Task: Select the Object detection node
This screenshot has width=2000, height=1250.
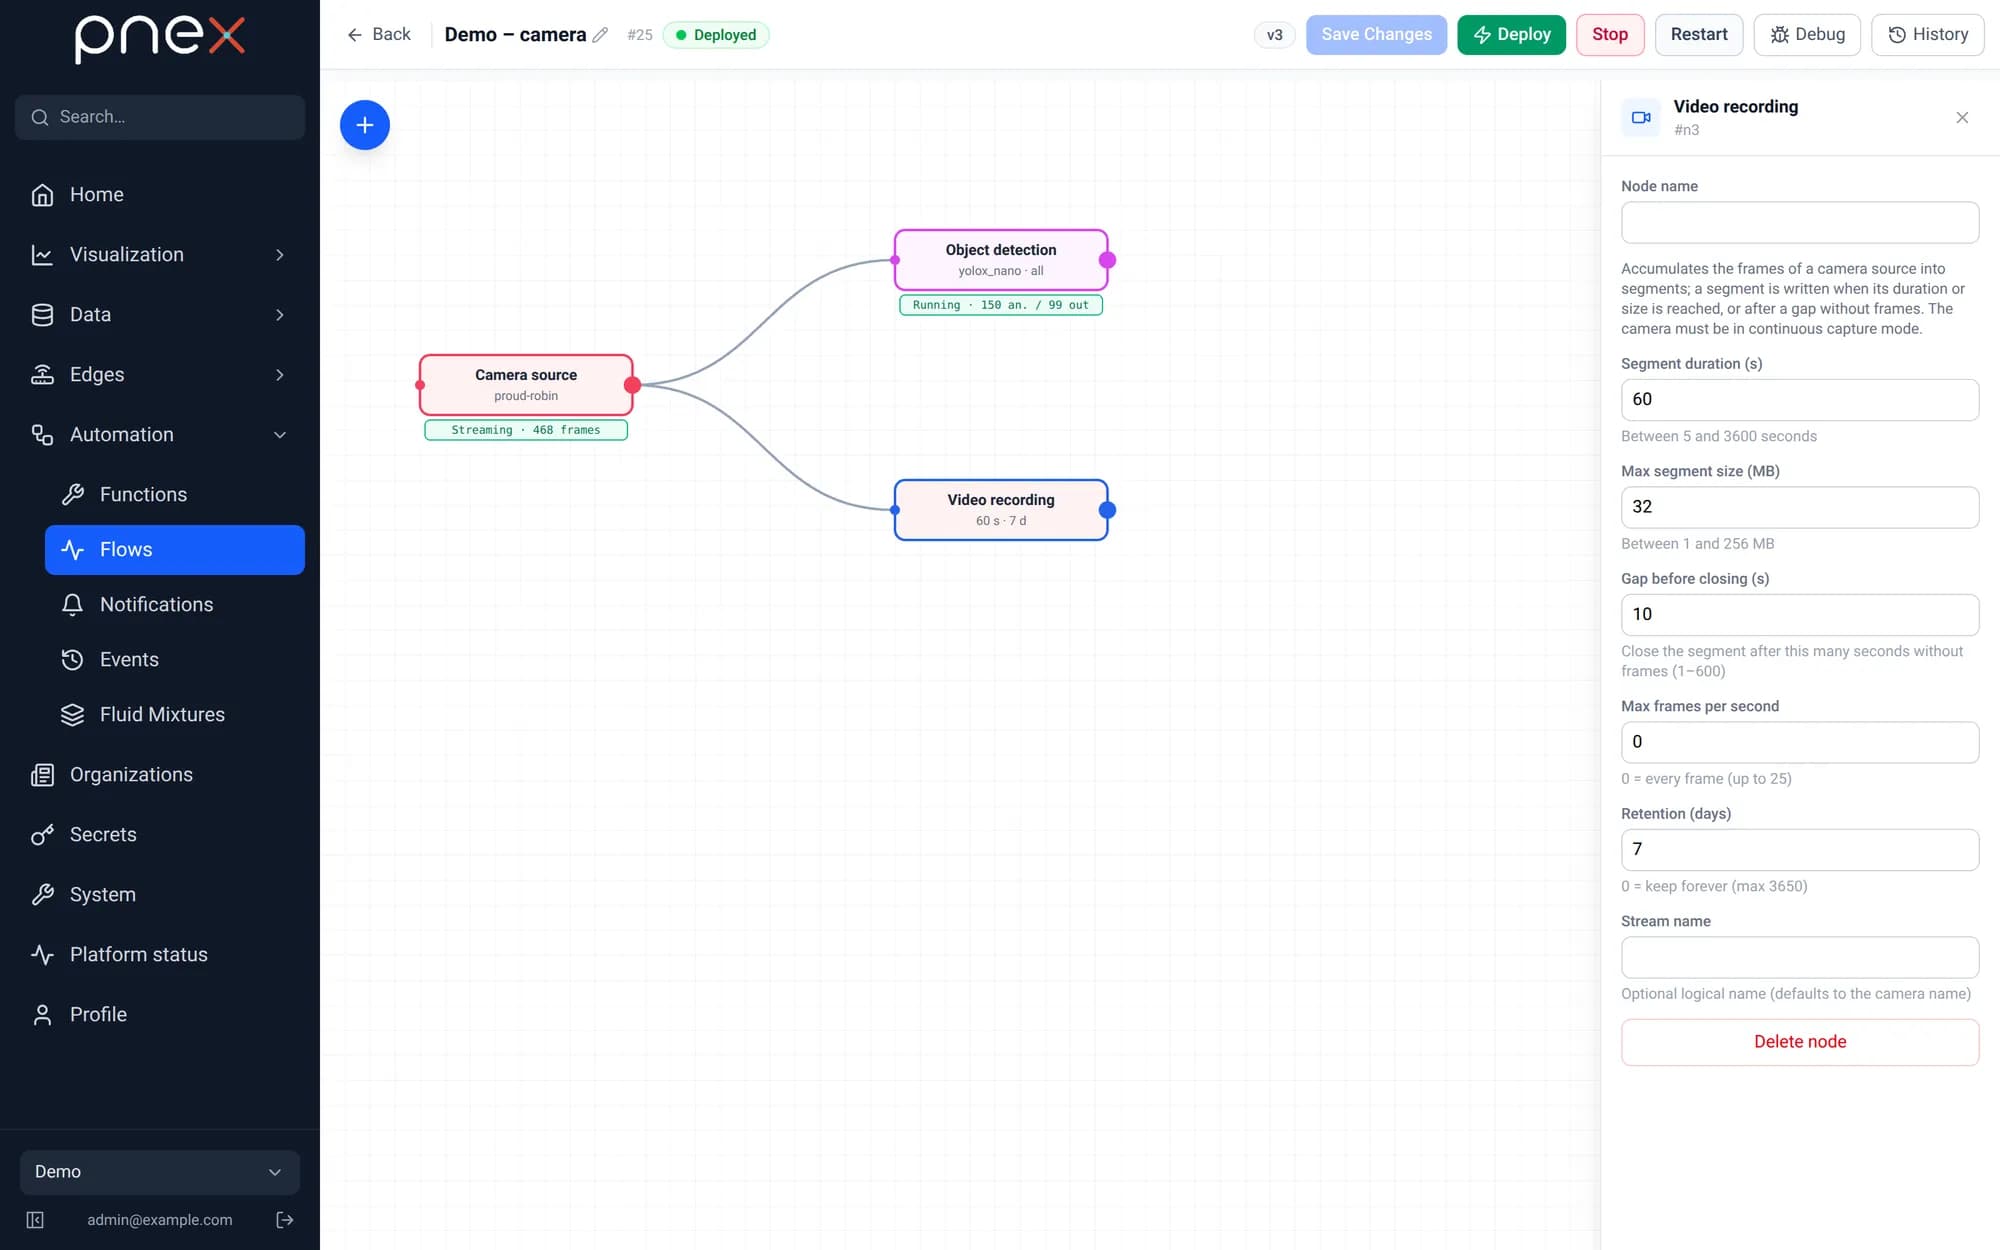Action: 1001,260
